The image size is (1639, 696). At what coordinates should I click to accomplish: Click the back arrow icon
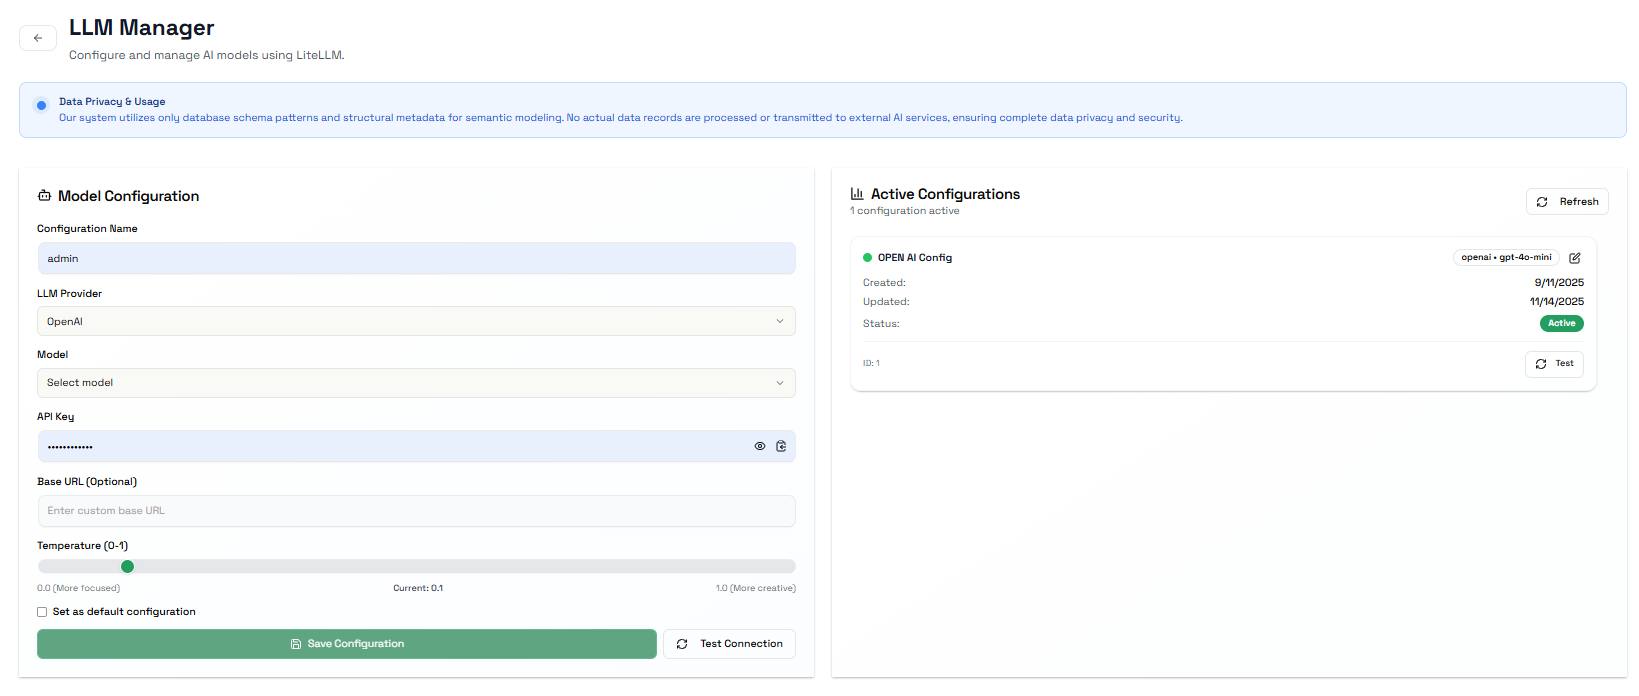pos(38,38)
